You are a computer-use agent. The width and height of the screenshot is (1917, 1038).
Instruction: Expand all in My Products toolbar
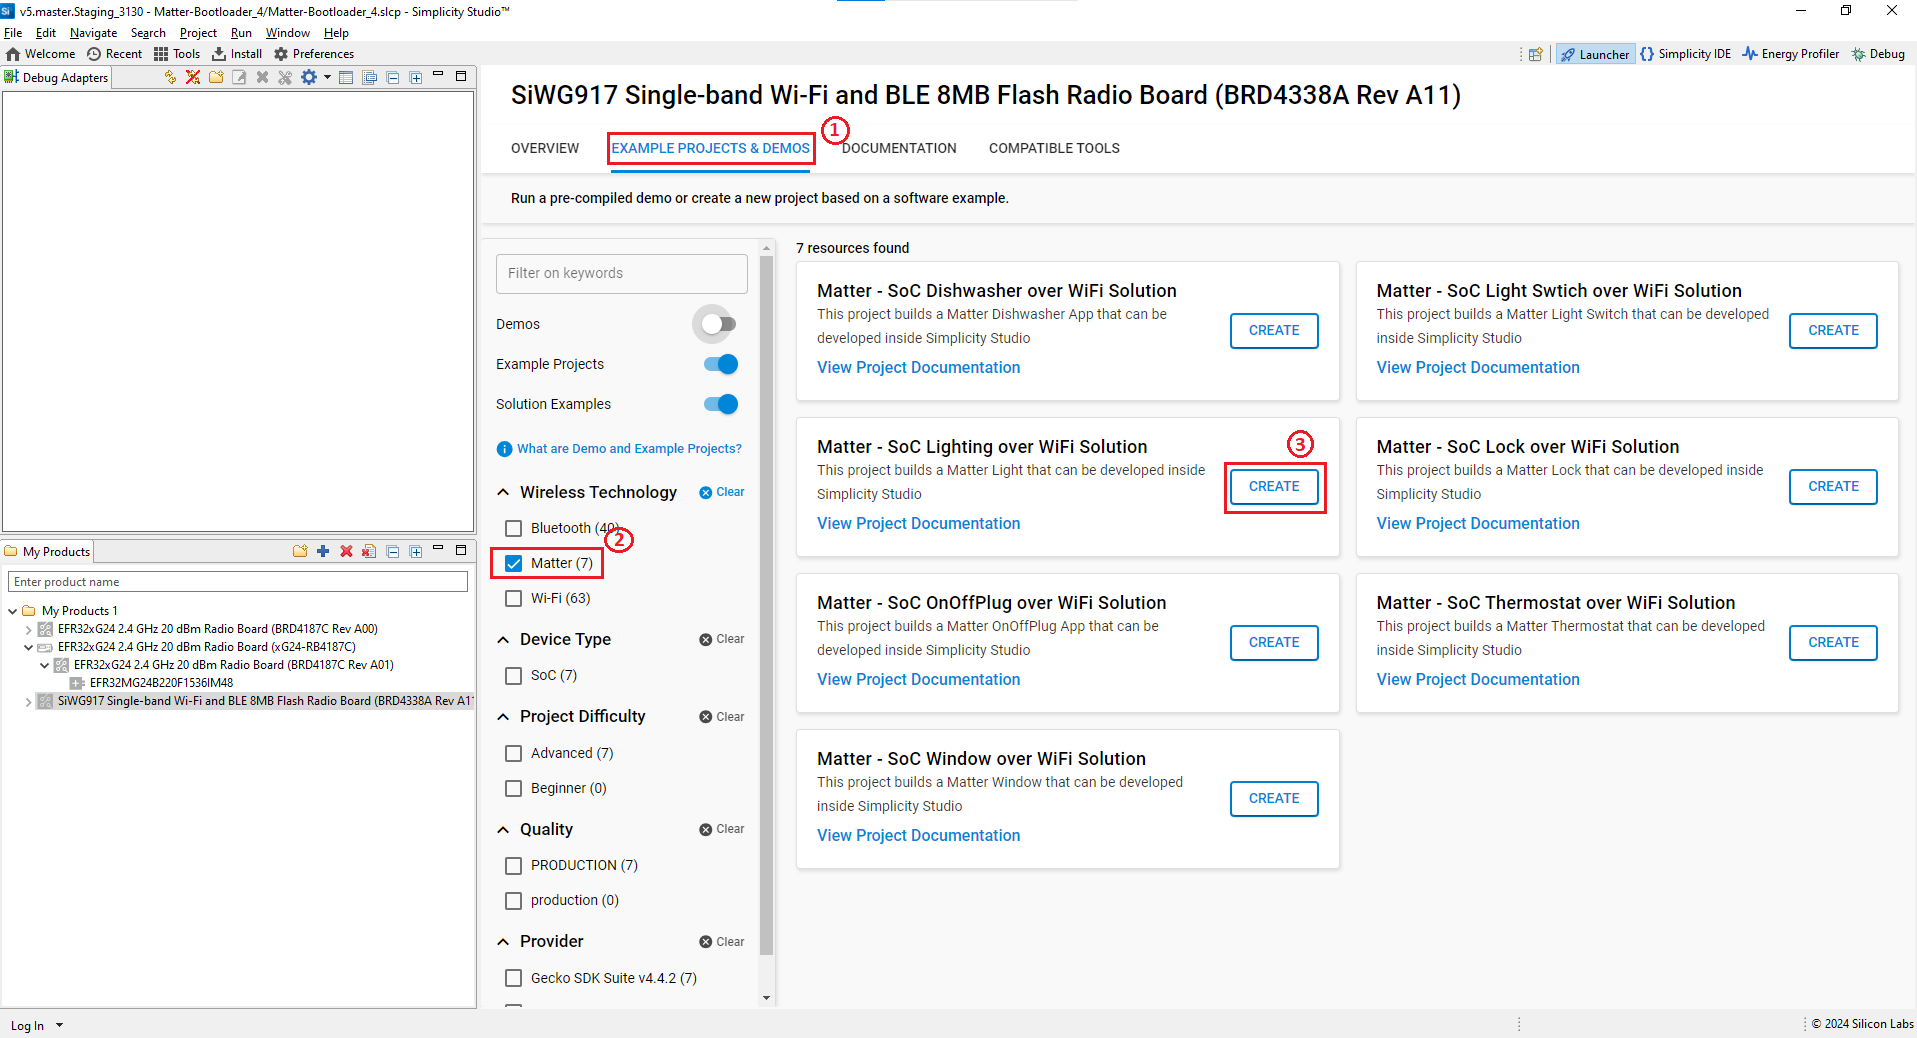[416, 551]
